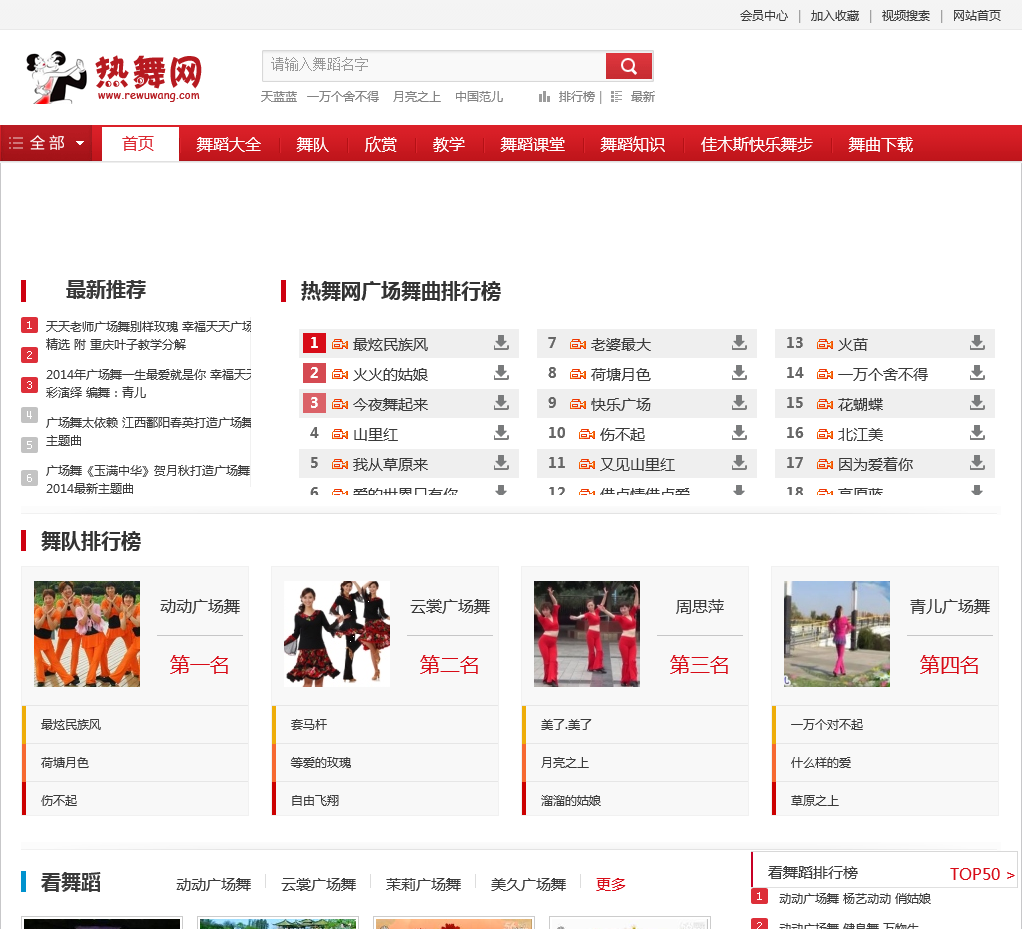The width and height of the screenshot is (1022, 929).
Task: Select 欣赏 in the navigation bar
Action: click(x=381, y=145)
